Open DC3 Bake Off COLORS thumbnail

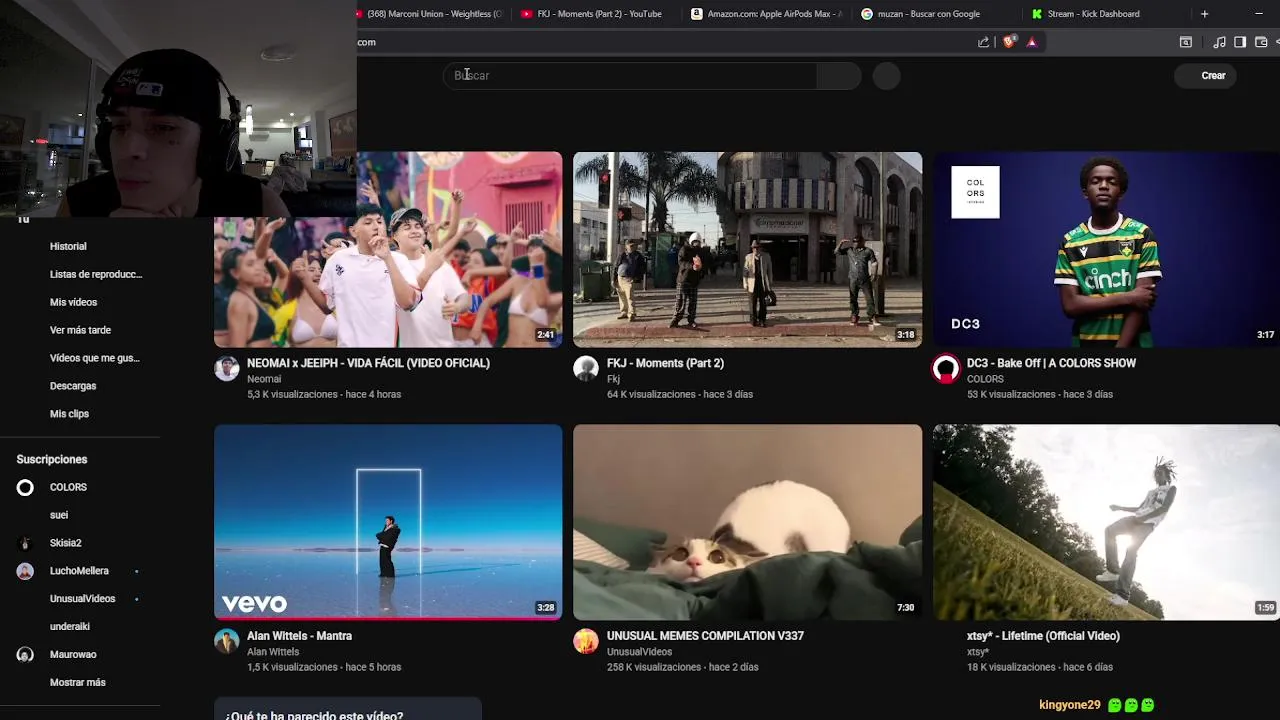1106,249
